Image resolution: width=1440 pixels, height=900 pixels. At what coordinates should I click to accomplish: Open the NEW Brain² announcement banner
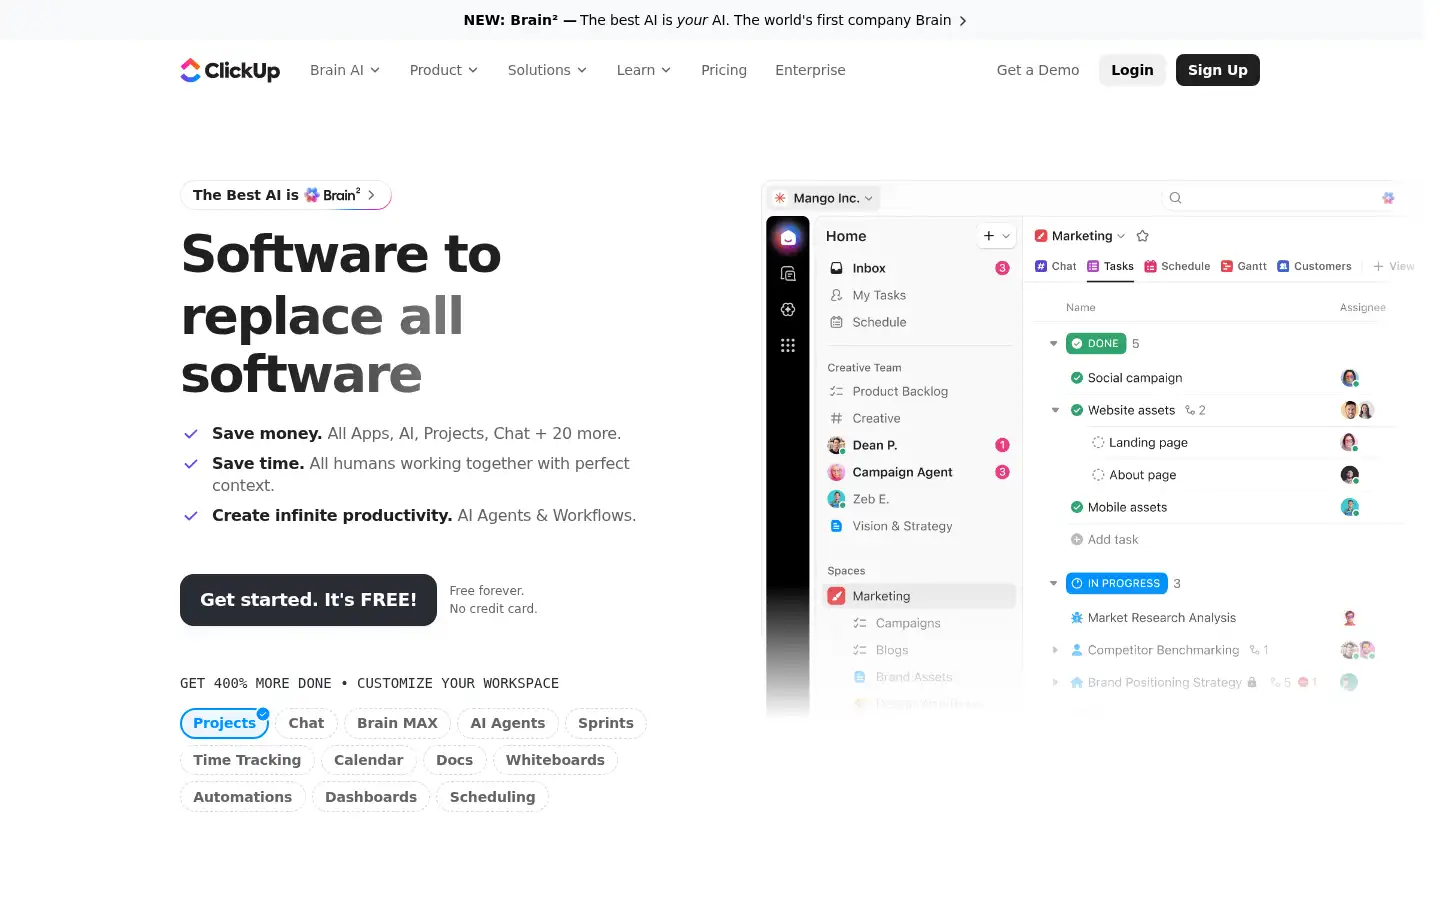(715, 20)
